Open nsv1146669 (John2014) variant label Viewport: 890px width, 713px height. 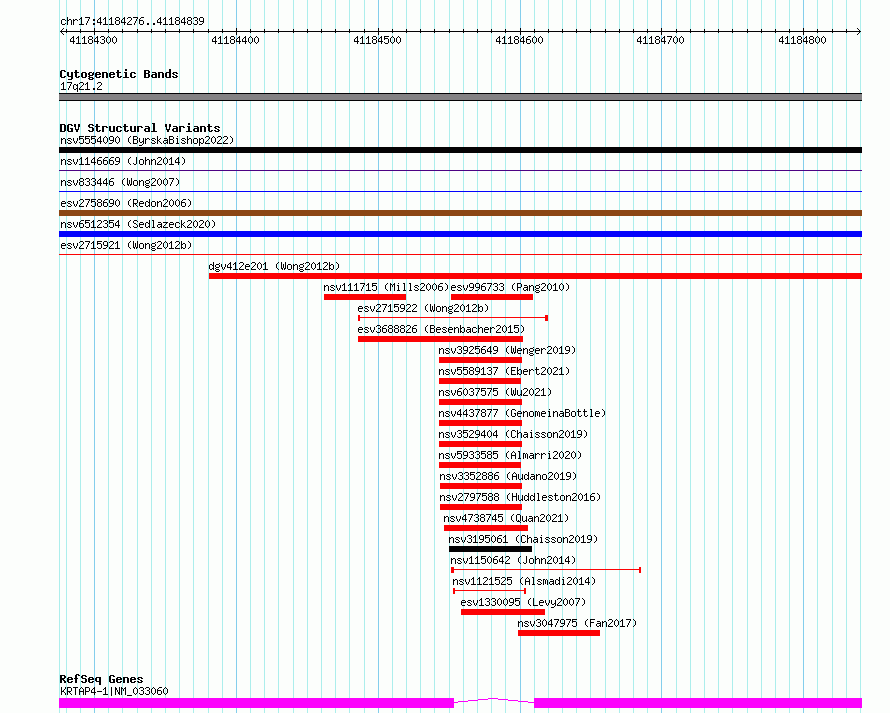[x=123, y=161]
